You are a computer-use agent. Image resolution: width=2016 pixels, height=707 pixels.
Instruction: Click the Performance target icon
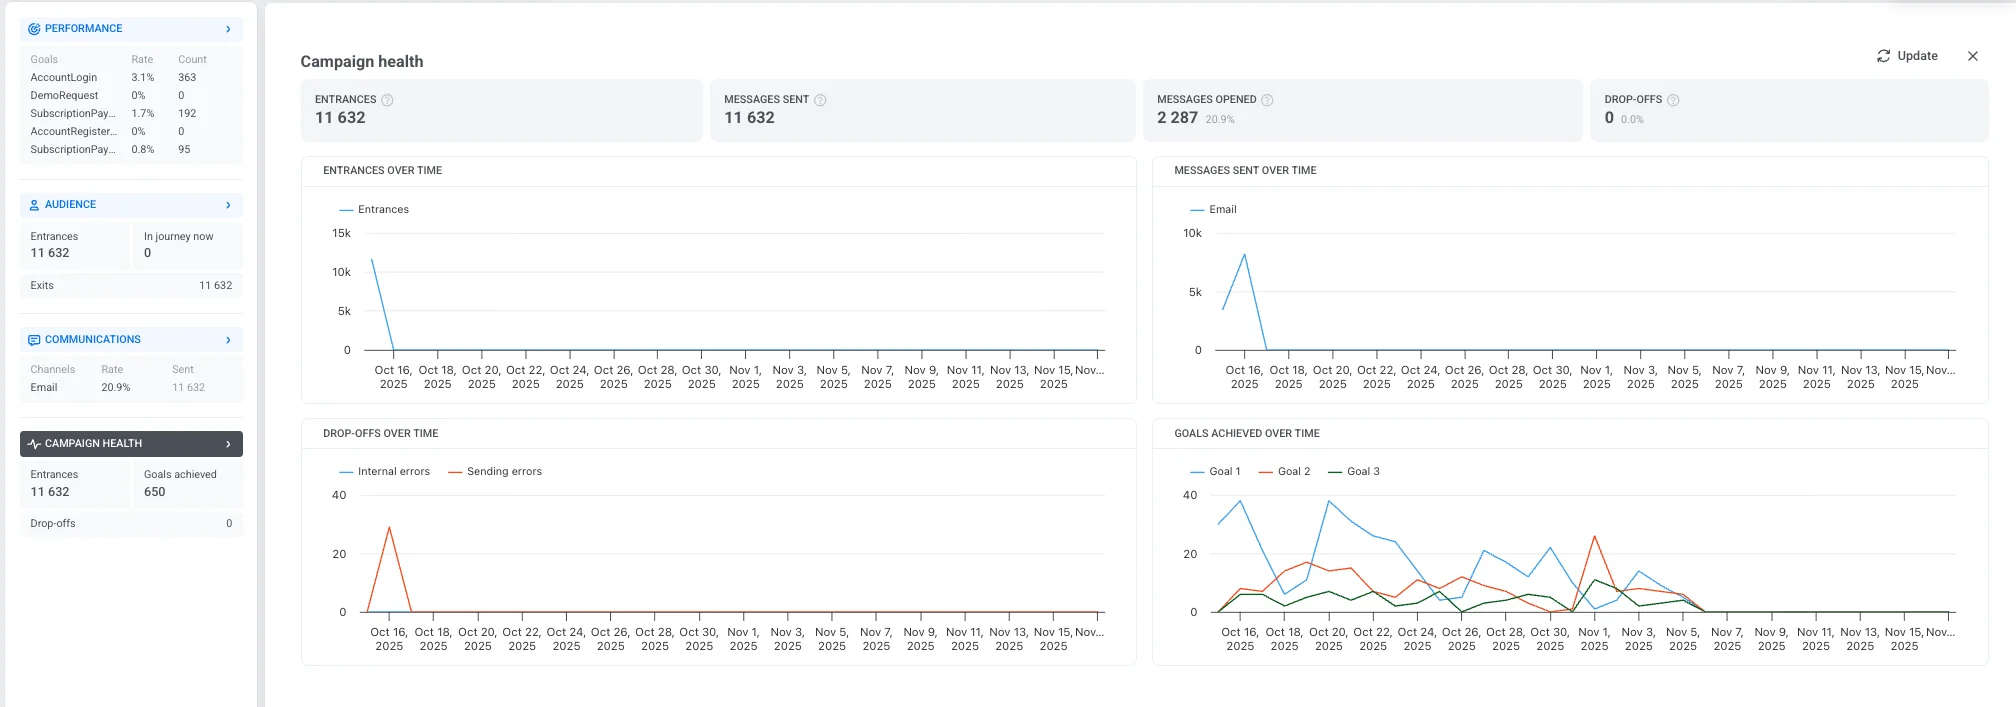pyautogui.click(x=34, y=29)
